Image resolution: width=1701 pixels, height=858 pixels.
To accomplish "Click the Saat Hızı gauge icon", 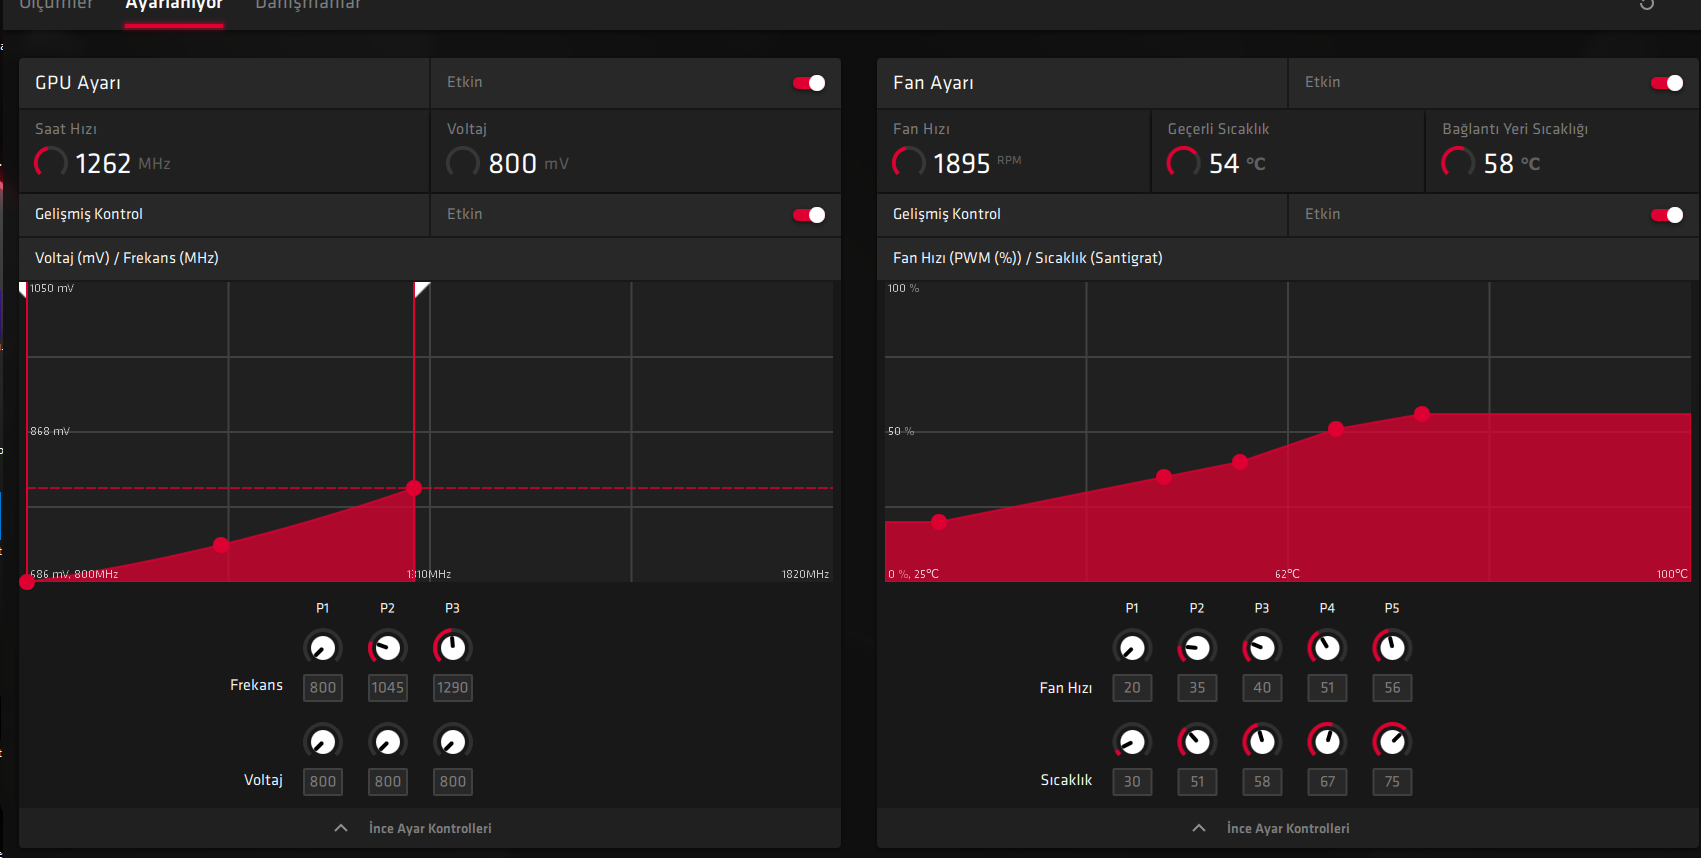I will tap(51, 162).
